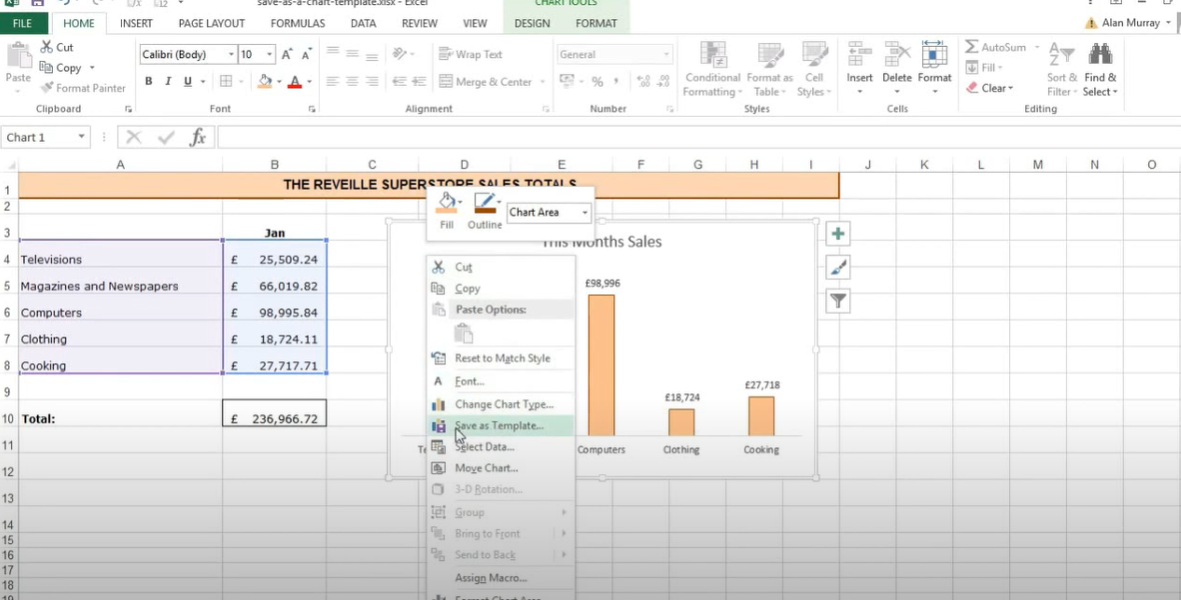Open the Fill dropdown in Editing group
The width and height of the screenshot is (1181, 600).
[x=985, y=68]
